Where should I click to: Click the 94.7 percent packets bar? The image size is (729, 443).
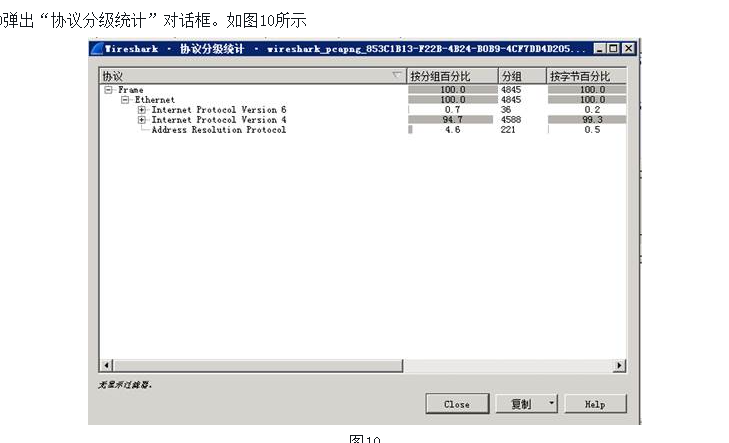point(451,120)
